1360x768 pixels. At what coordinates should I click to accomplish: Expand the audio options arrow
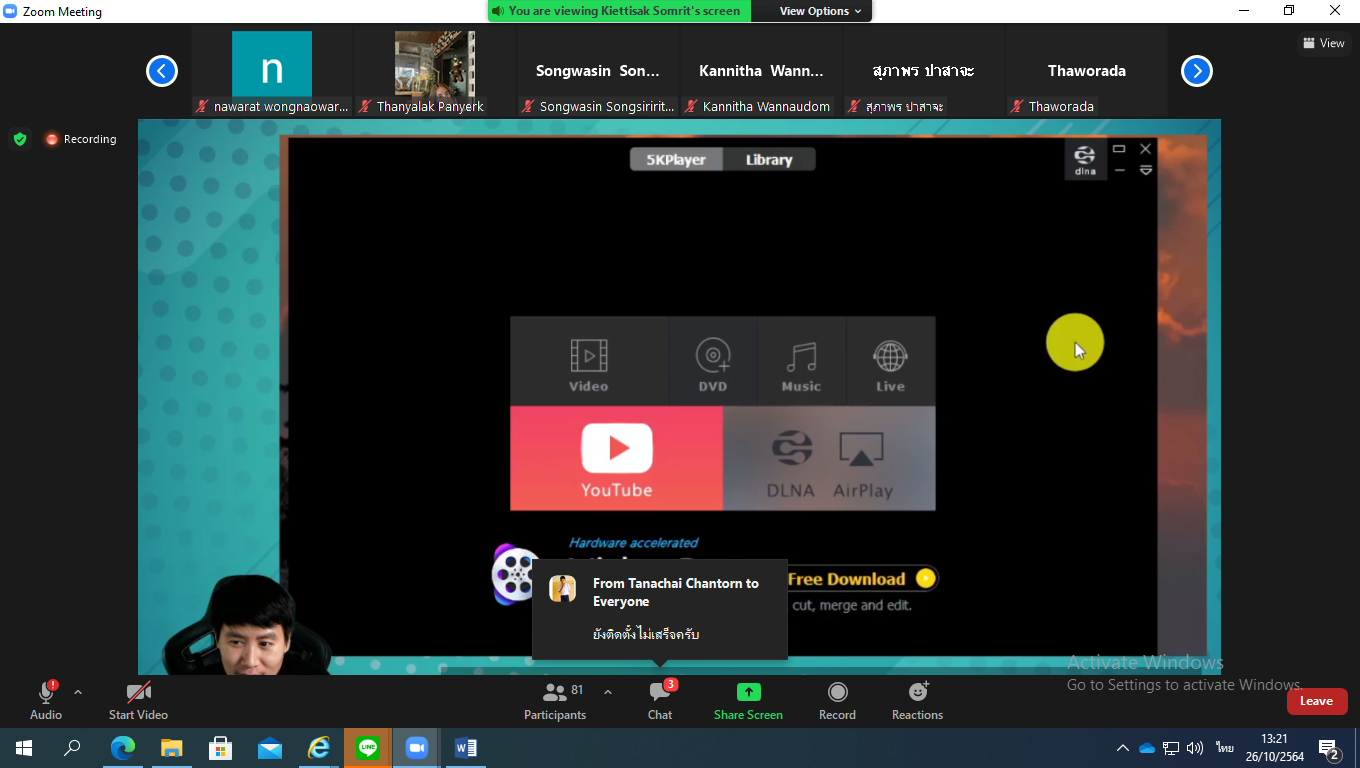[x=78, y=692]
